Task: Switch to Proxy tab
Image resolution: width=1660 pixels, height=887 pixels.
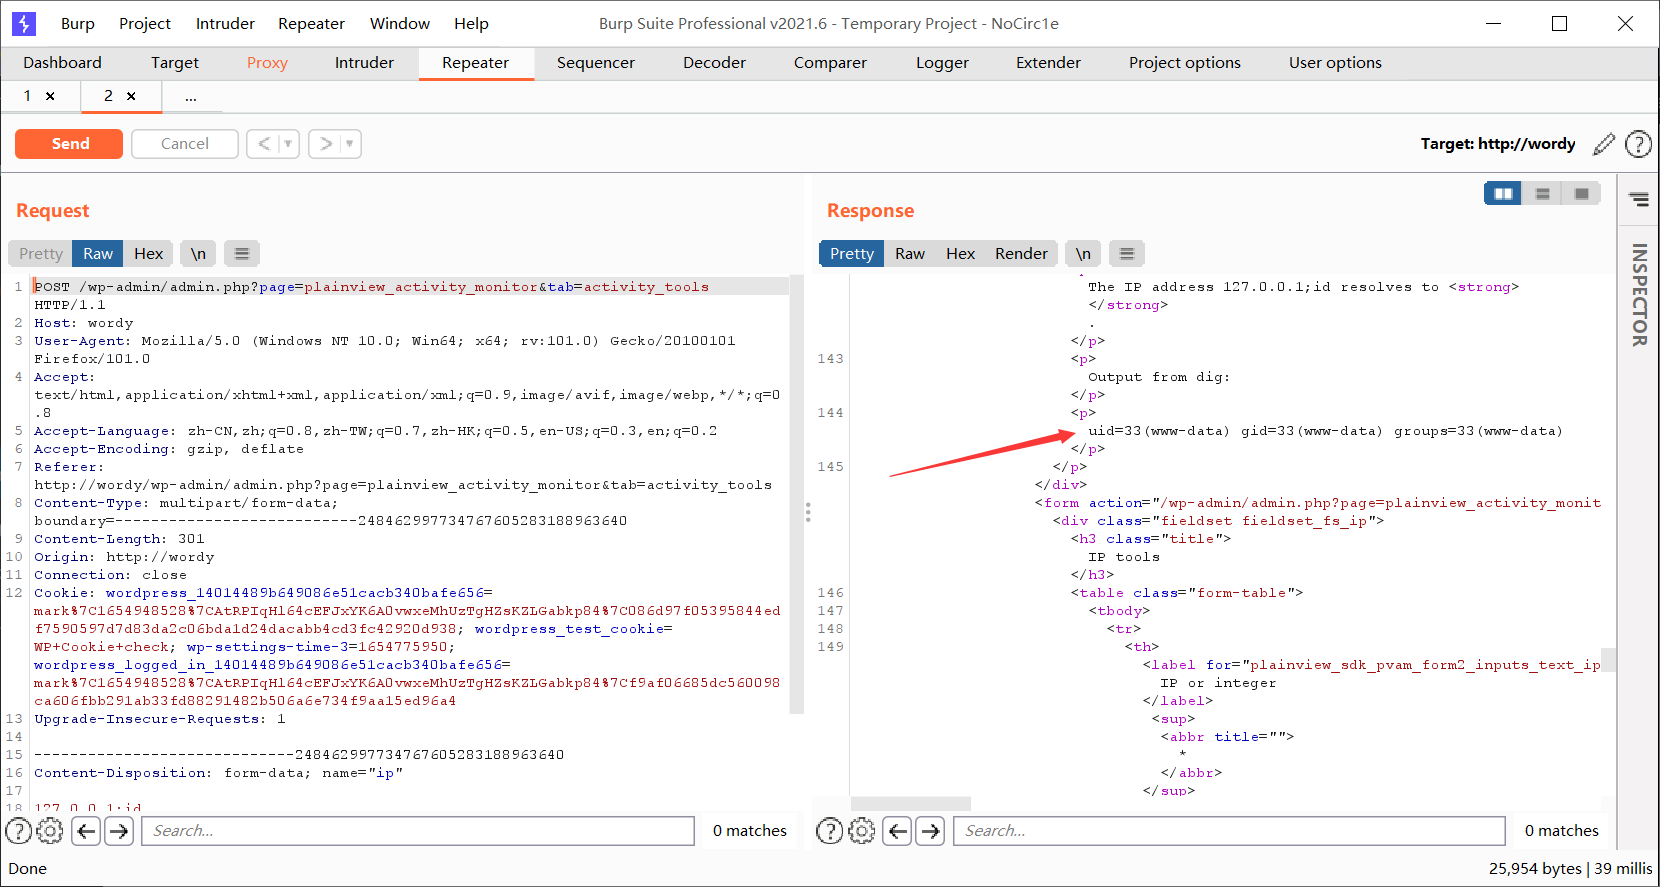Action: [x=267, y=62]
